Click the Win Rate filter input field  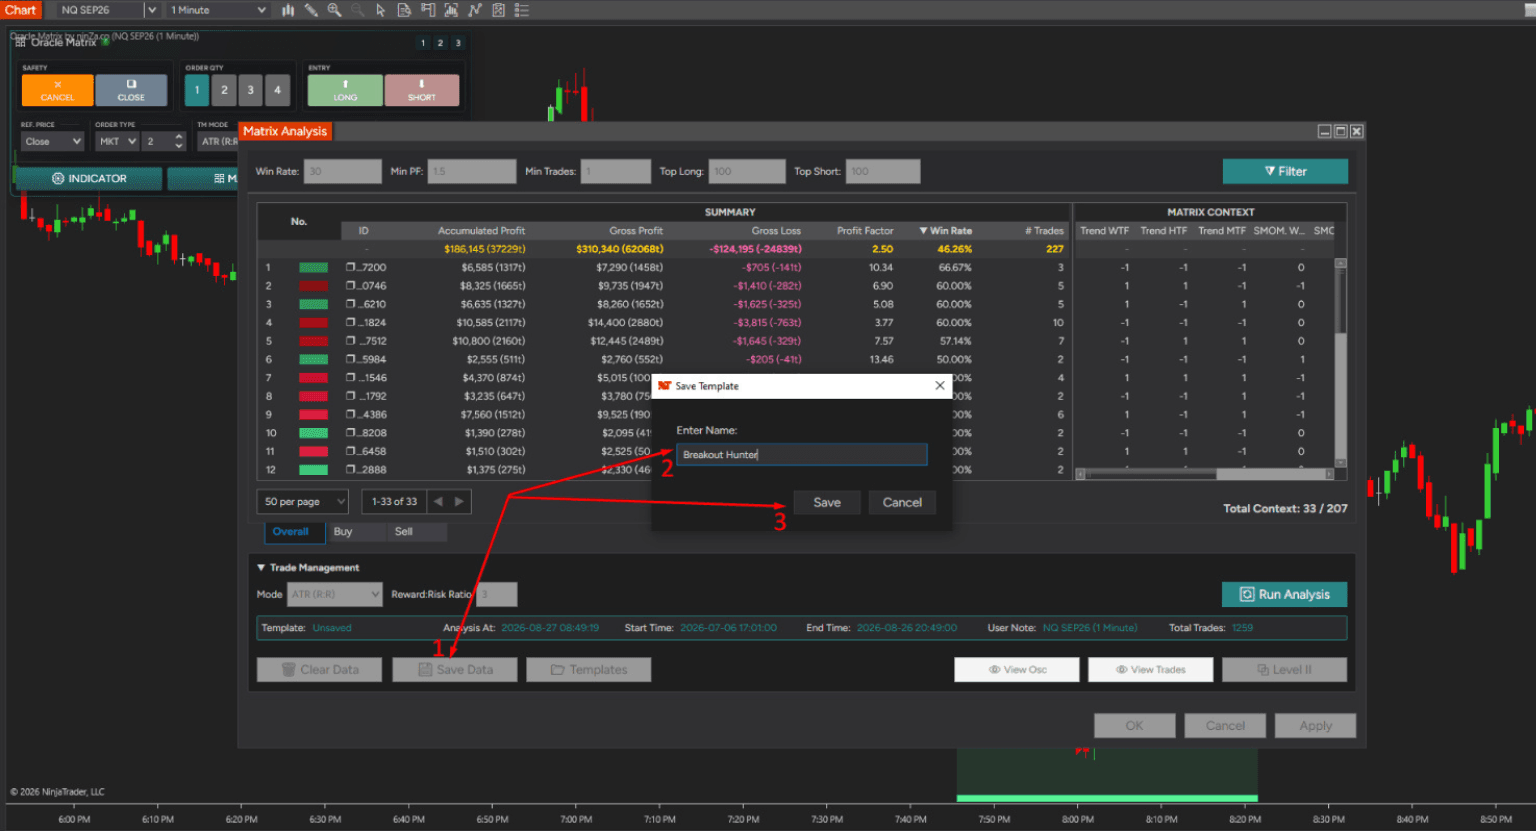[x=343, y=171]
